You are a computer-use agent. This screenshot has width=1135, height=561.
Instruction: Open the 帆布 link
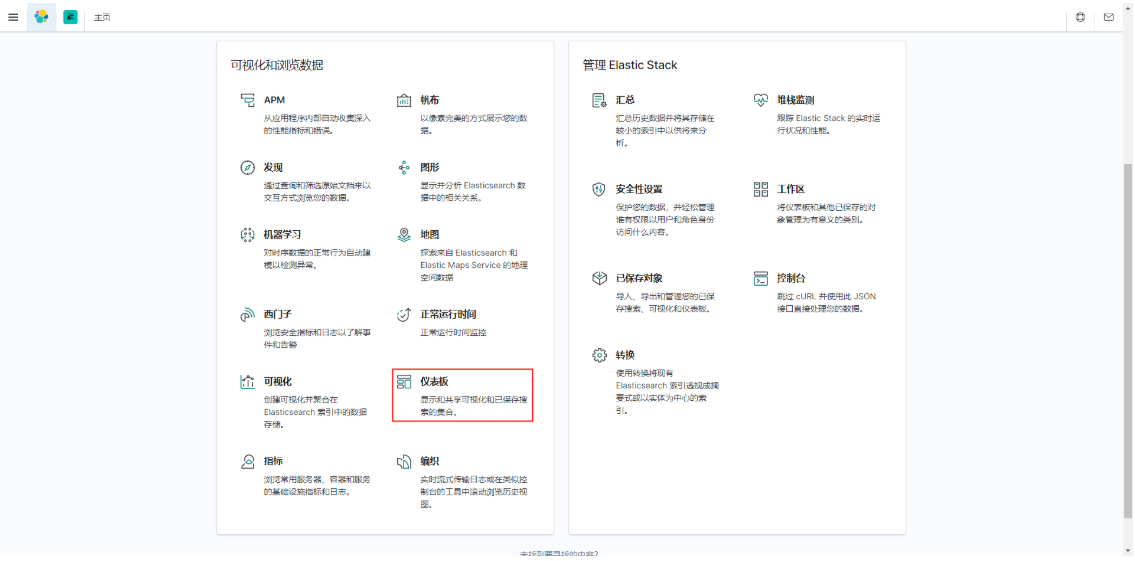tap(429, 100)
